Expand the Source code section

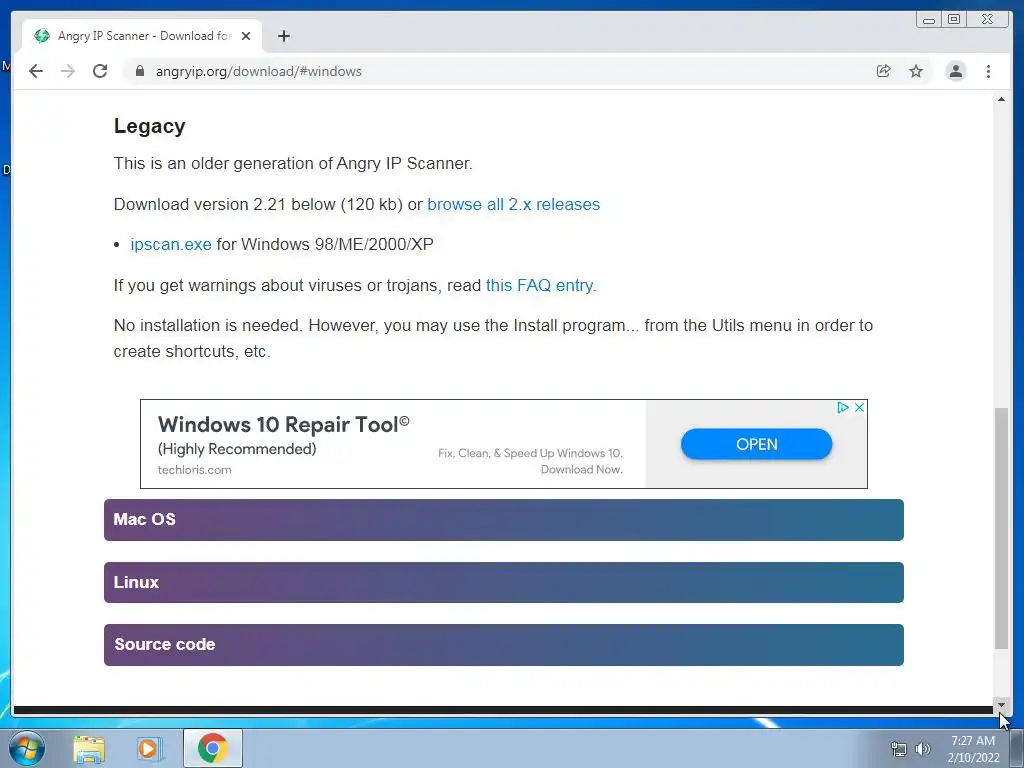tap(504, 645)
